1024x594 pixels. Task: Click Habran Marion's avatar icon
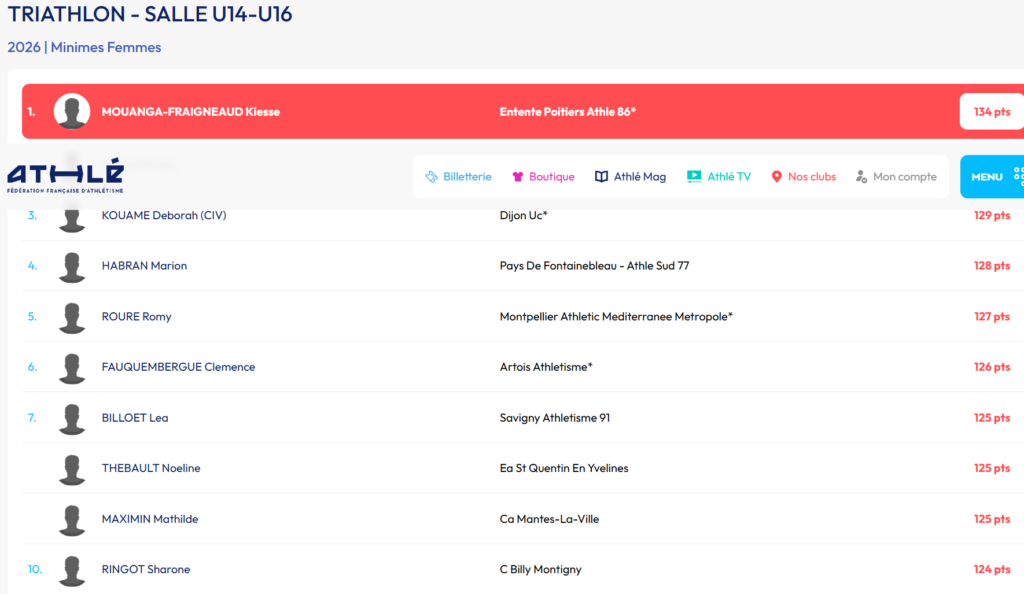[72, 267]
